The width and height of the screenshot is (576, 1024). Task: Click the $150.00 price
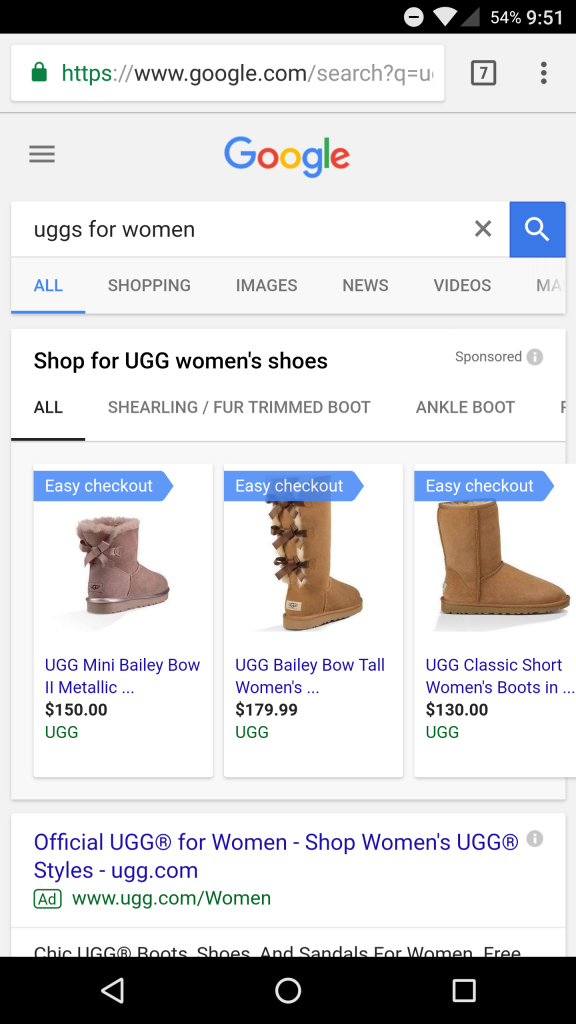click(x=76, y=710)
